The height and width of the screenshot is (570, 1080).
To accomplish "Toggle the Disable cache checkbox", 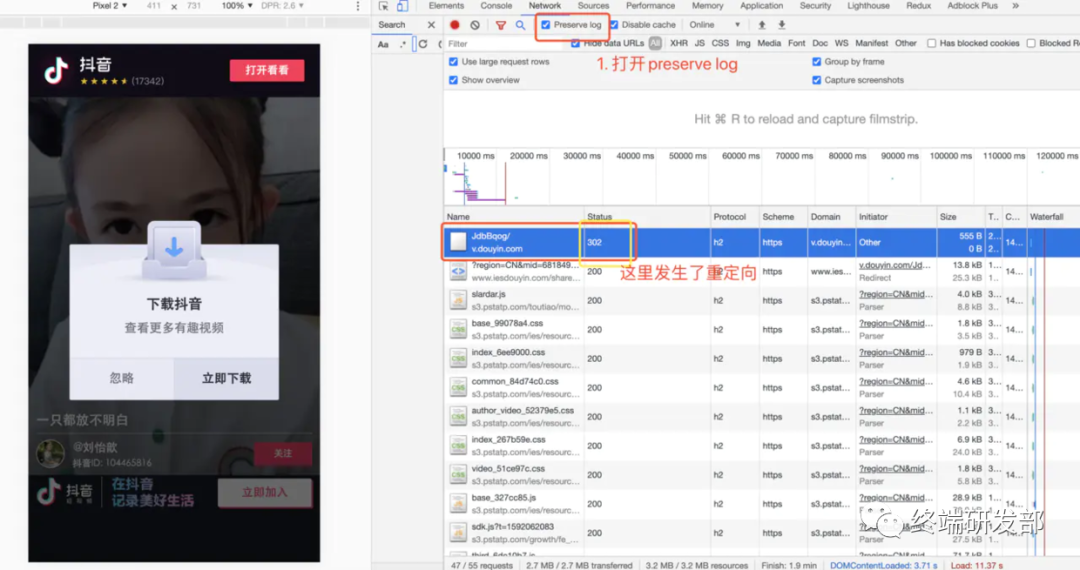I will point(614,25).
